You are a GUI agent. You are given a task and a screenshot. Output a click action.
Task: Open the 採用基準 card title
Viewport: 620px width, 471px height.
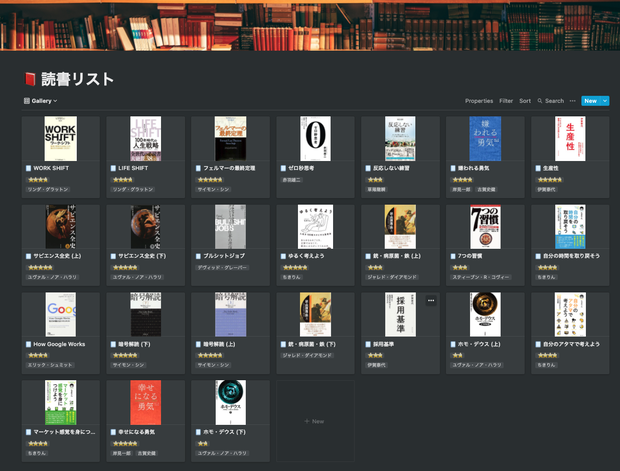[383, 344]
